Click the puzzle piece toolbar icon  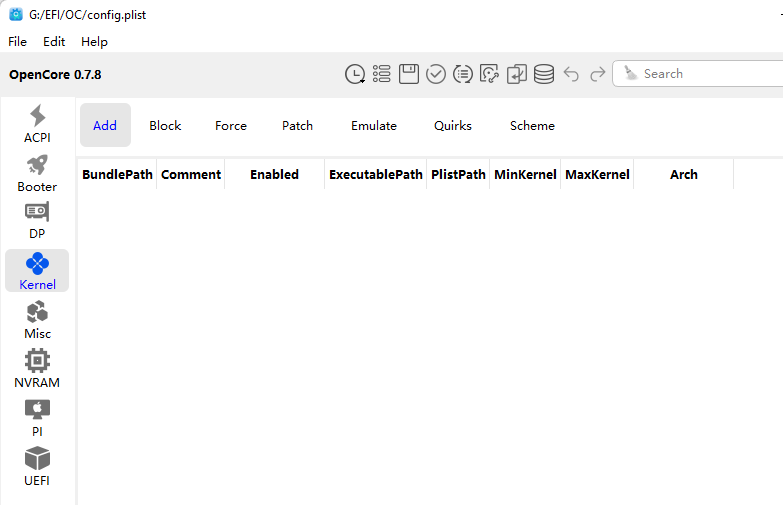coord(489,74)
